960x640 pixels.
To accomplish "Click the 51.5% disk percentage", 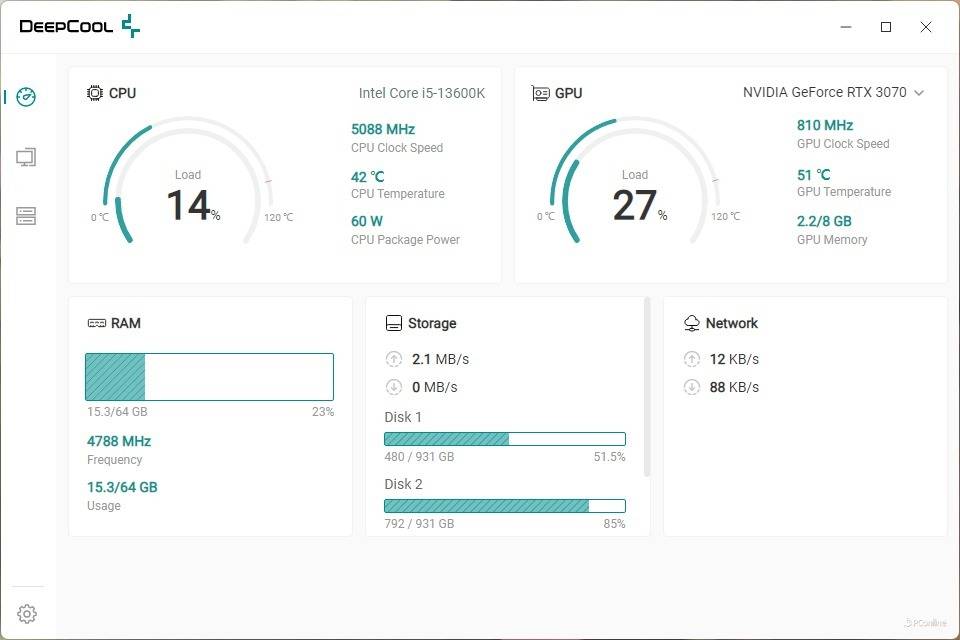I will point(610,457).
